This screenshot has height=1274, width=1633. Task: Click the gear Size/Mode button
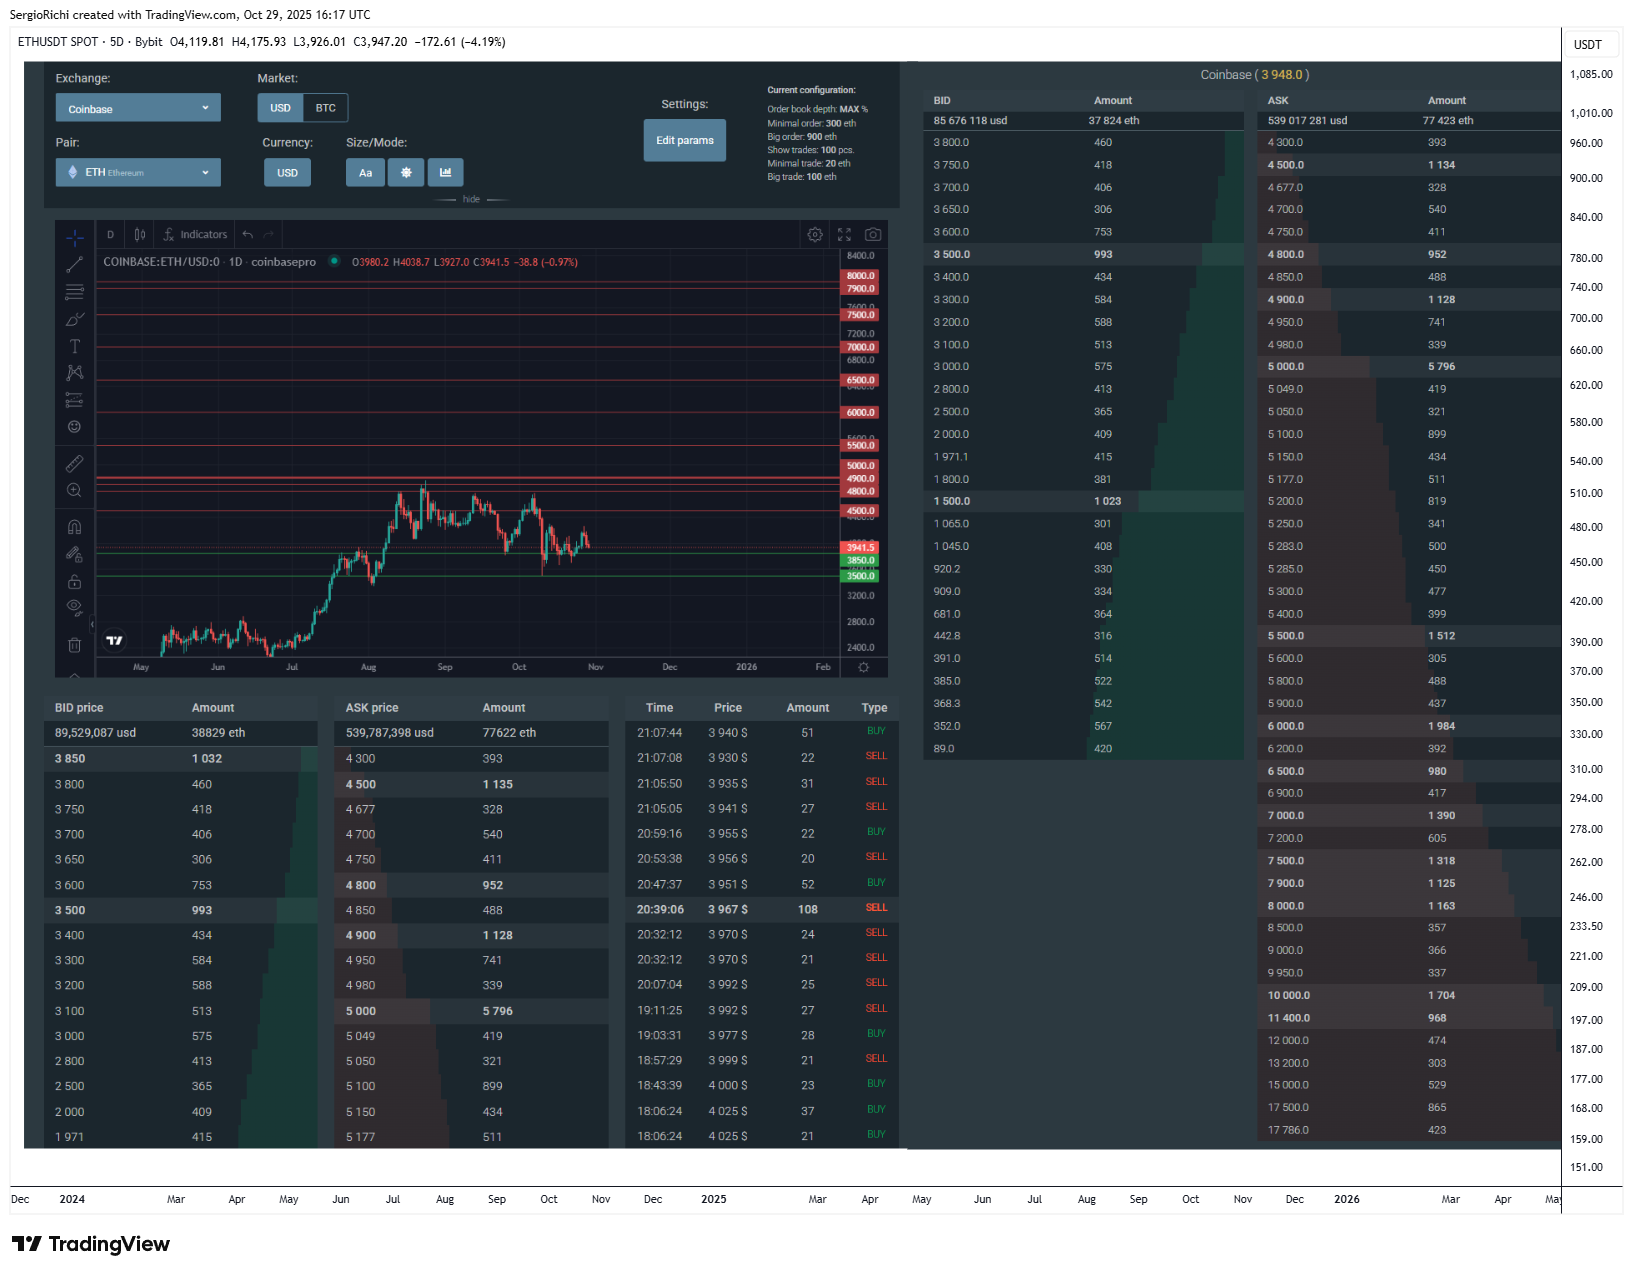406,172
